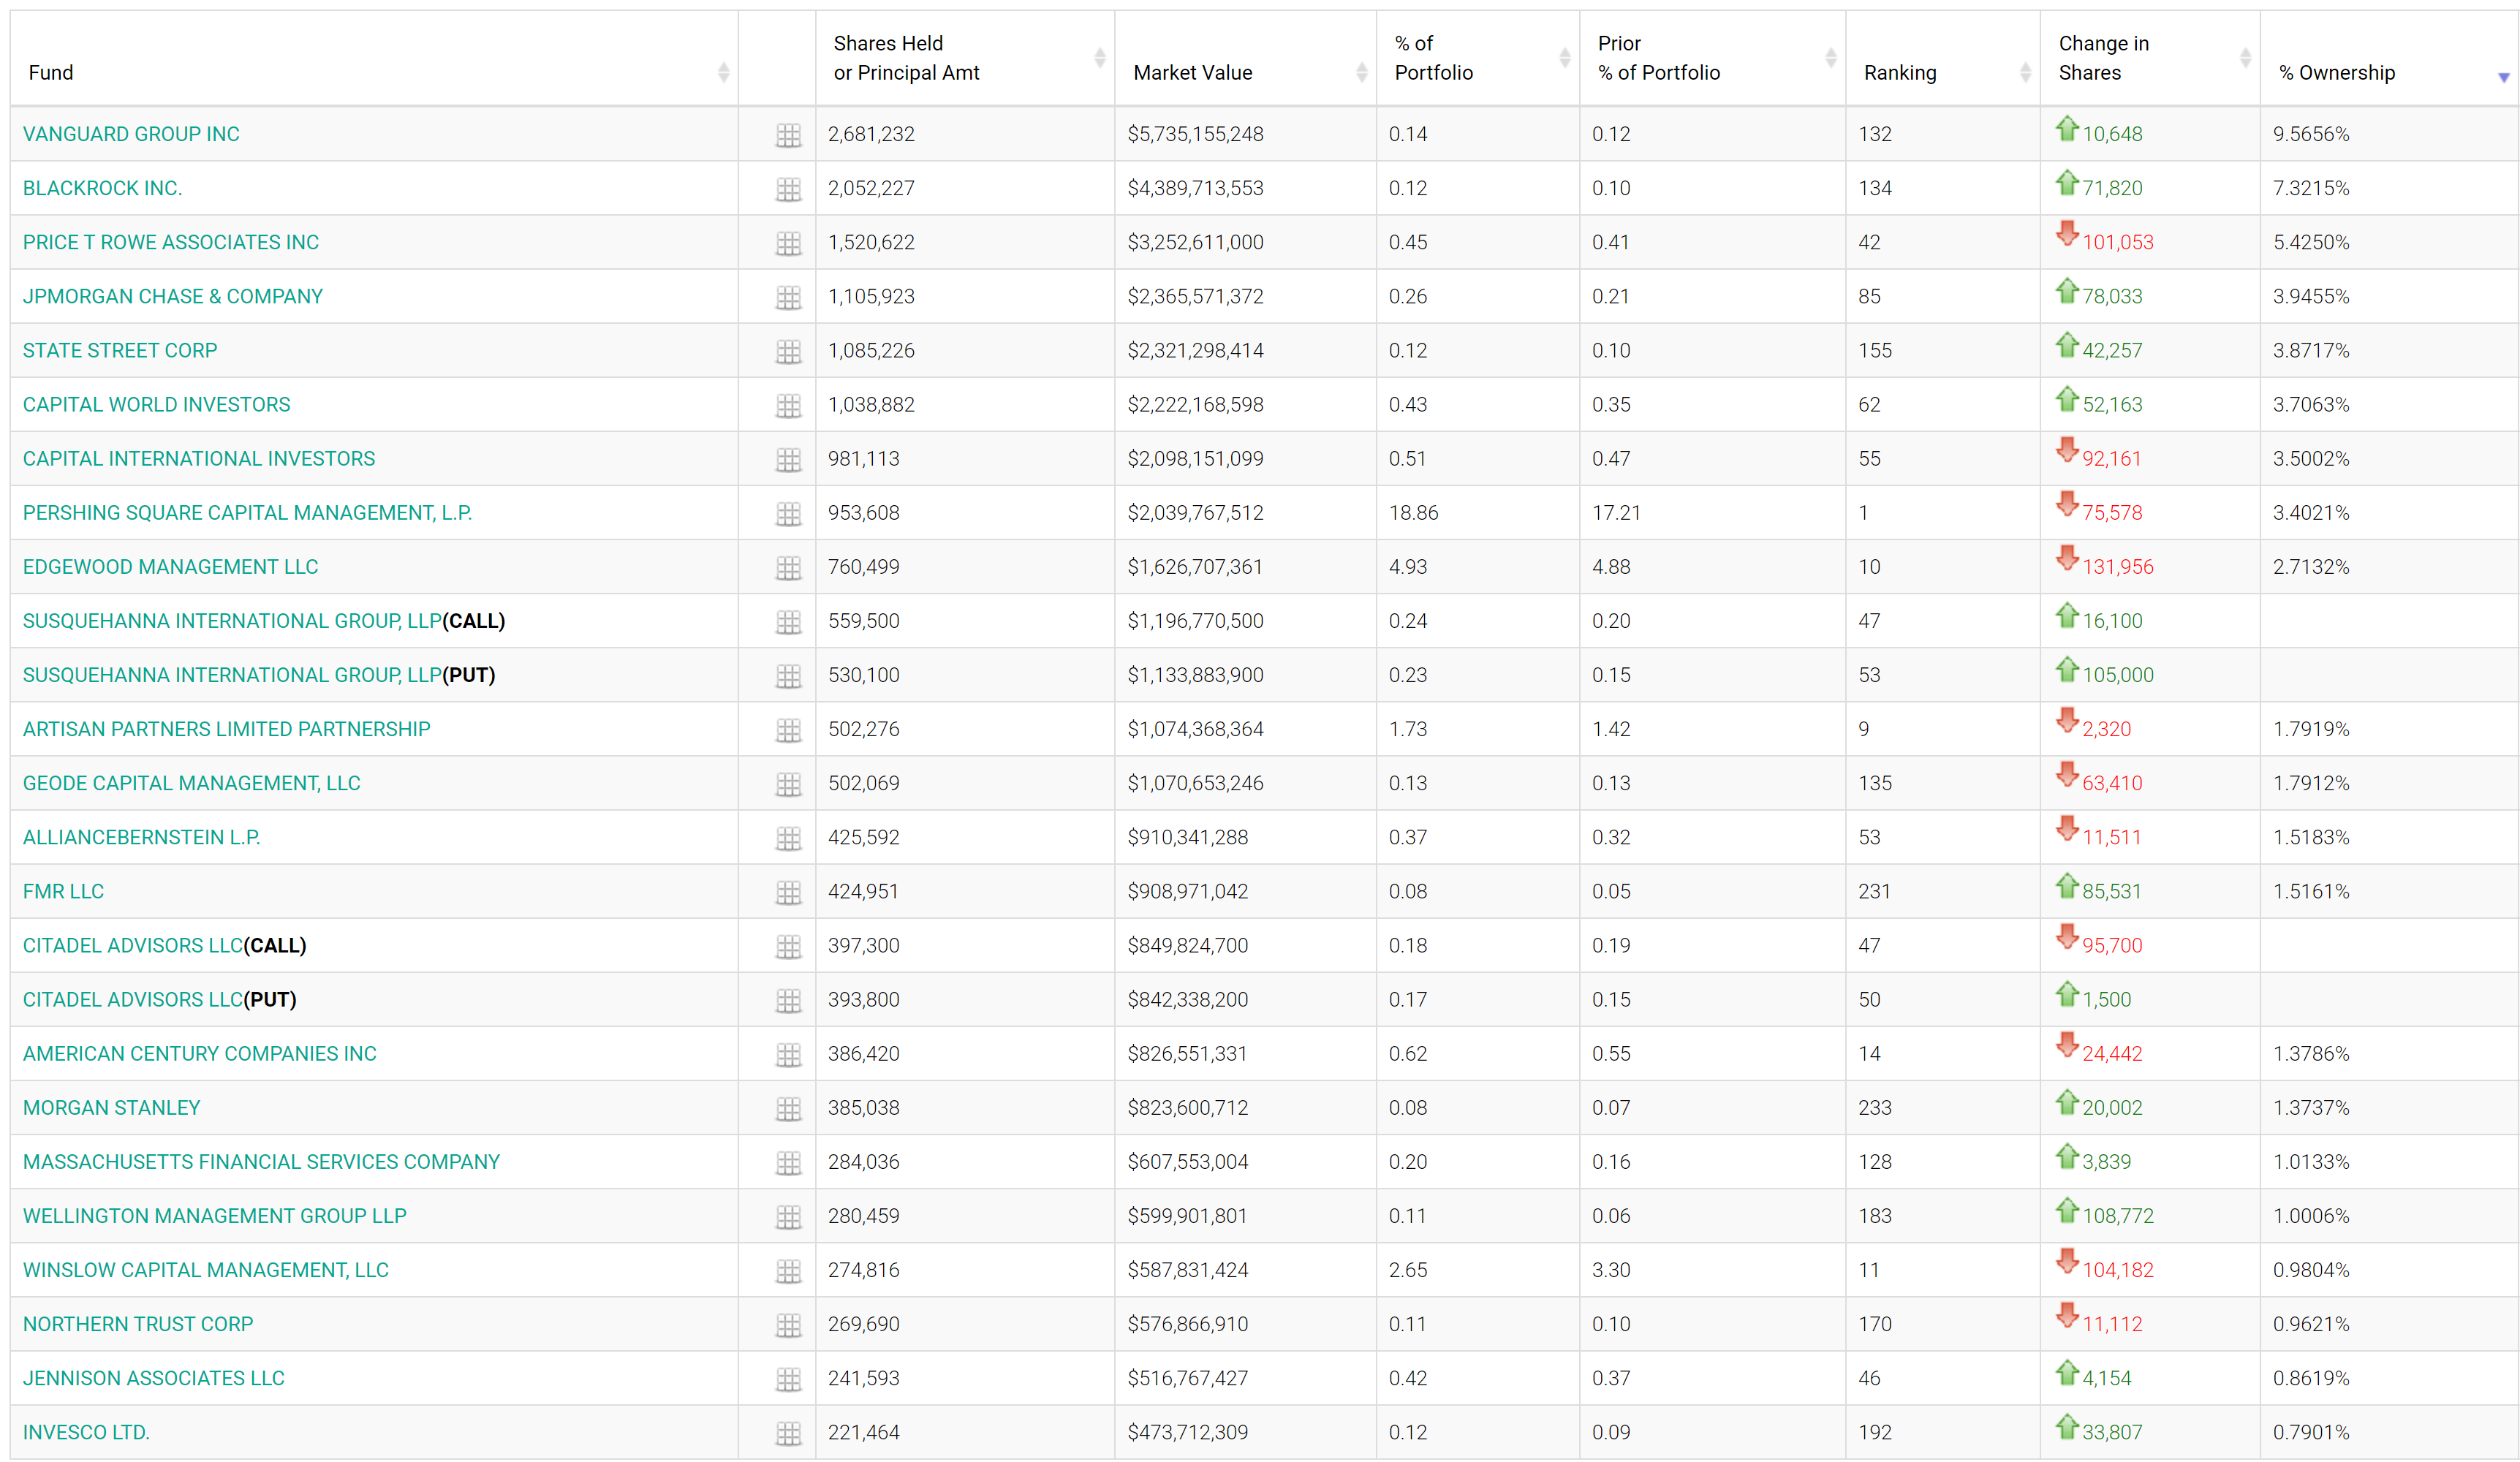Open grid icon for Geode Capital Management row
The image size is (2520, 1462).
click(788, 784)
